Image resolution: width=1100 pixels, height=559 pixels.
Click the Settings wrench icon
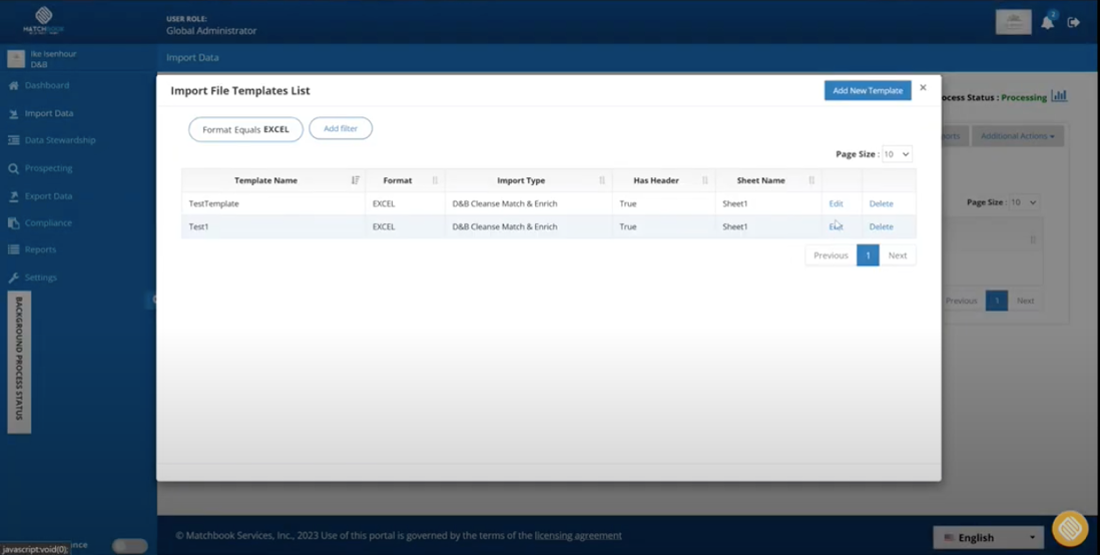coord(13,278)
